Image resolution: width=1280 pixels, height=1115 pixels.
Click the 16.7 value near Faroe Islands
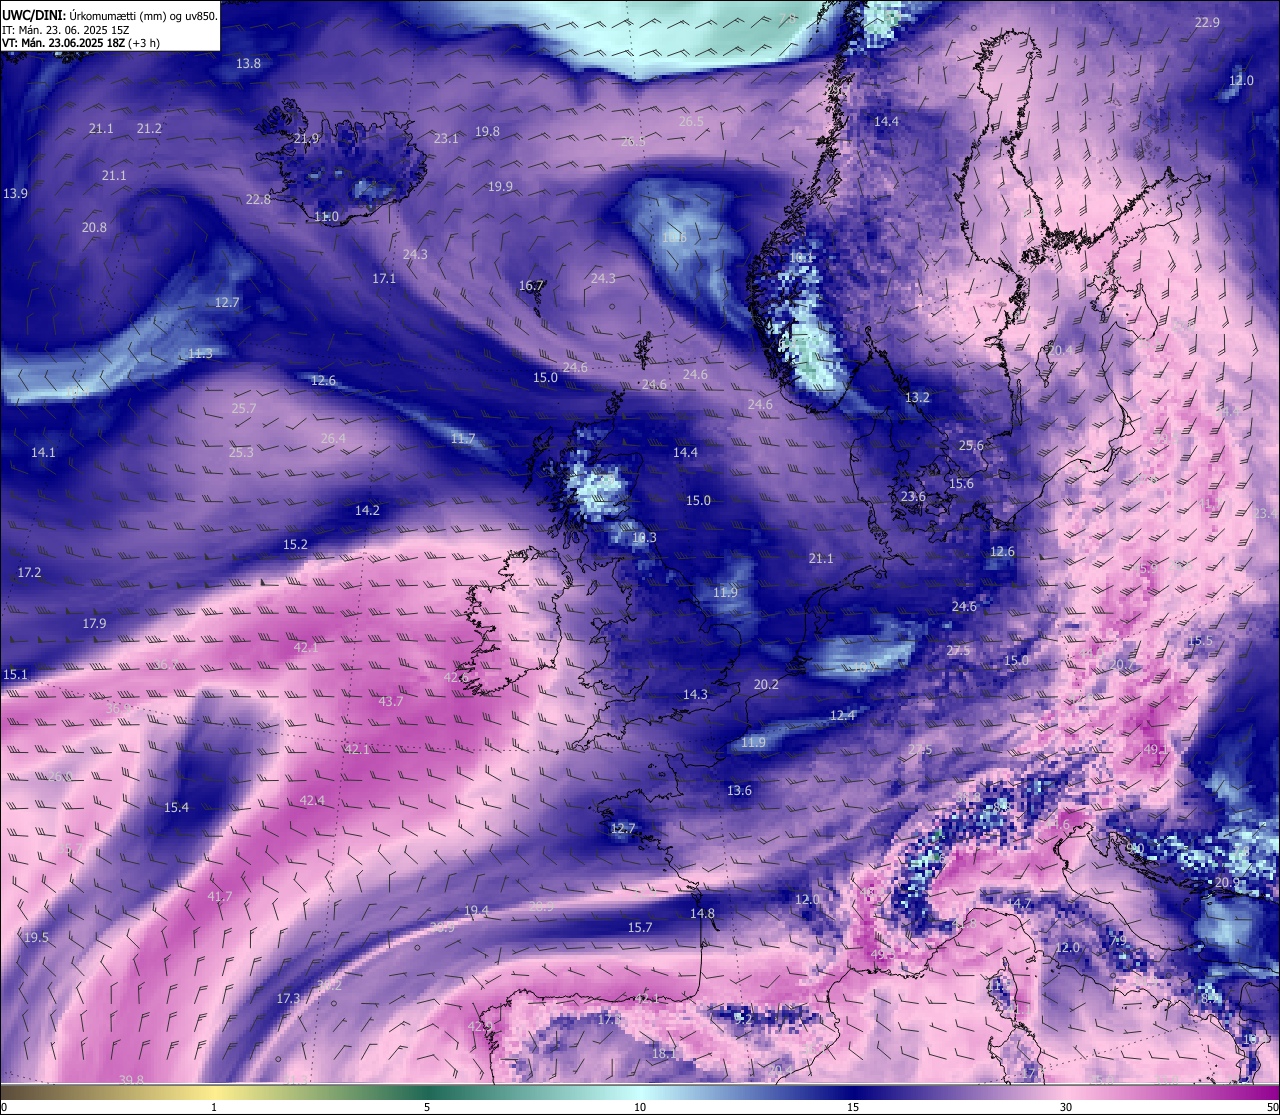pos(531,285)
